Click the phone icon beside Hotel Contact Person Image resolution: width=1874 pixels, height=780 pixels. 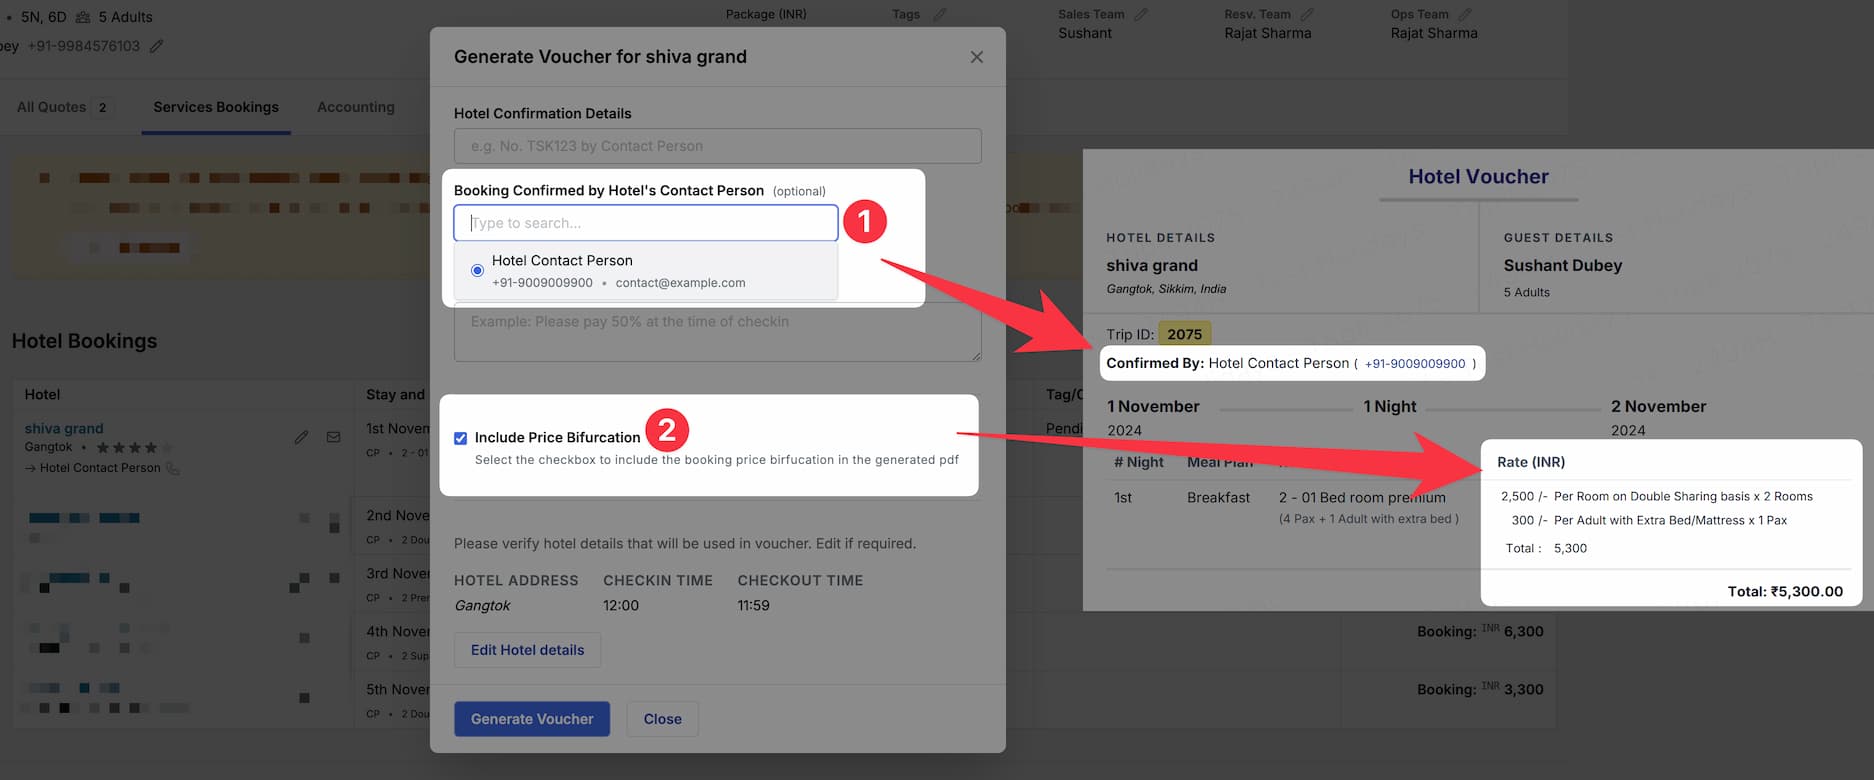point(173,468)
